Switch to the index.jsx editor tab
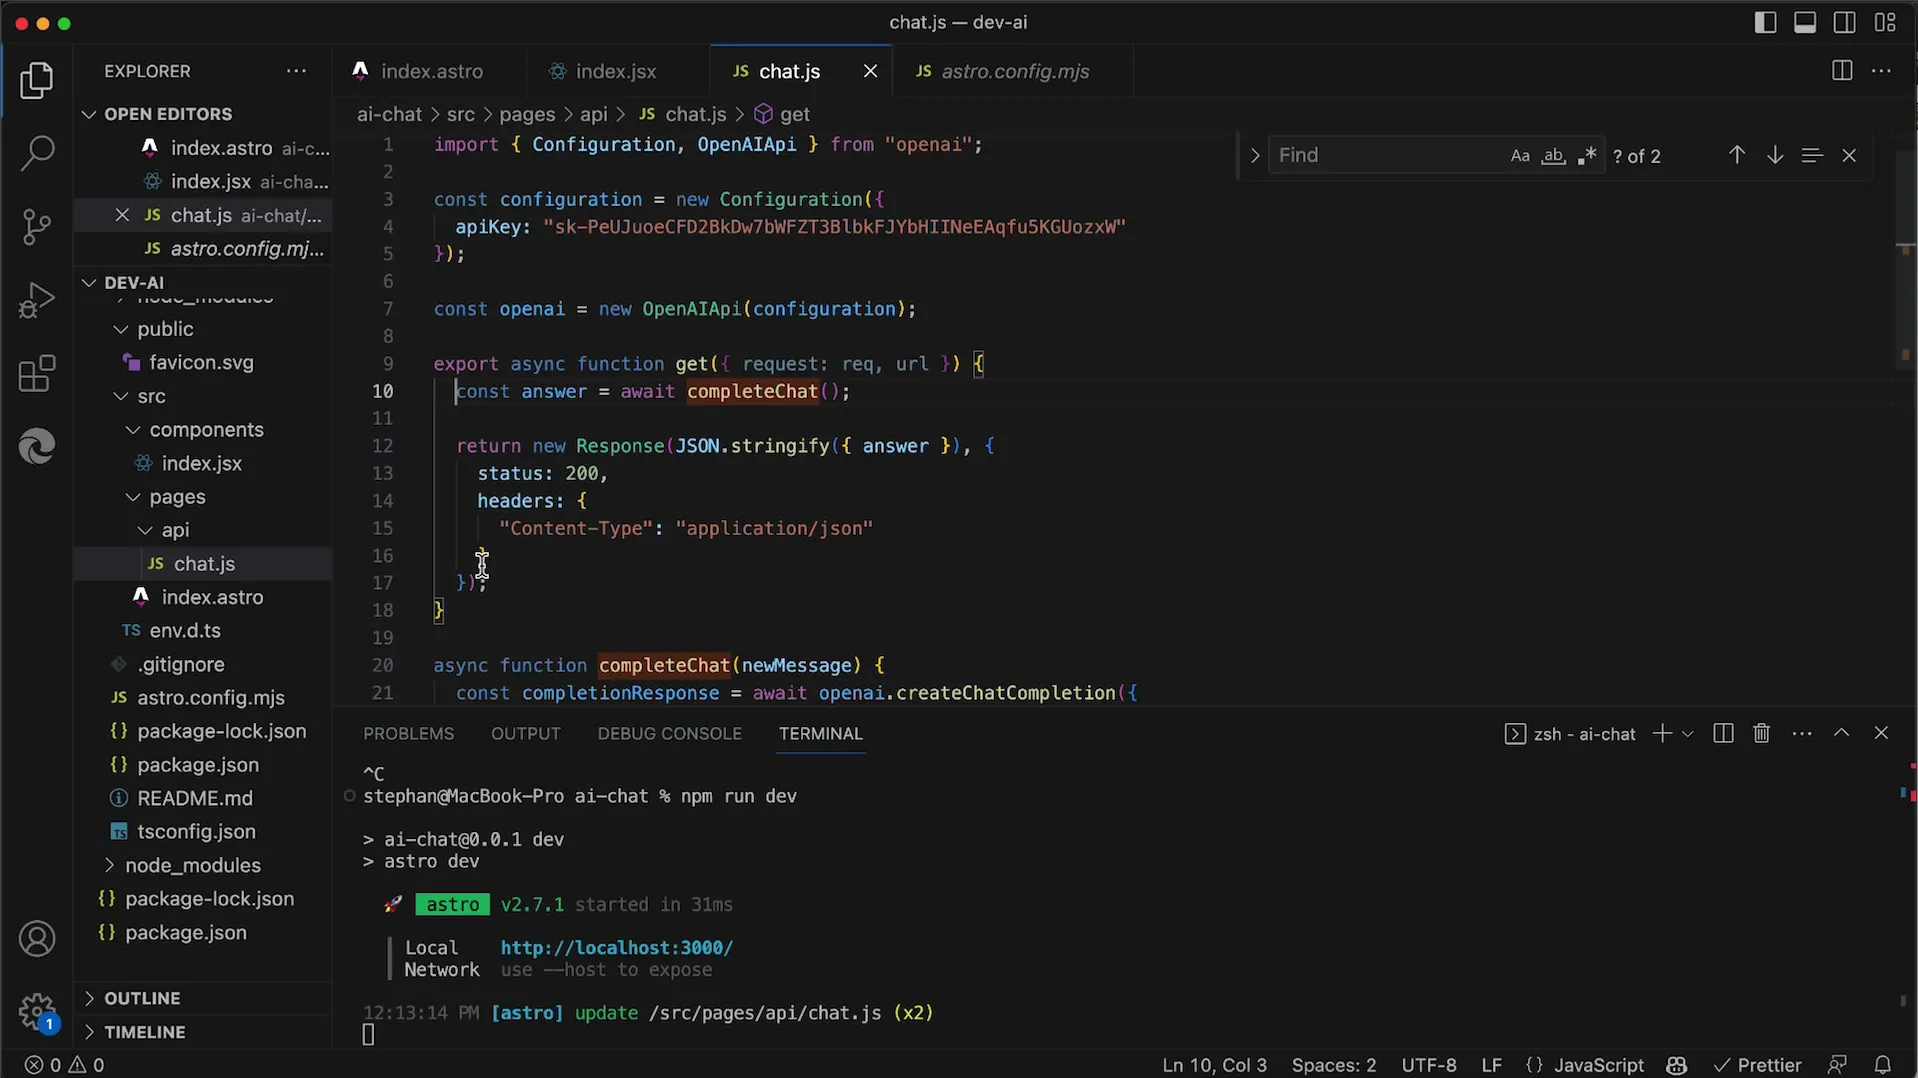1918x1078 pixels. click(616, 71)
